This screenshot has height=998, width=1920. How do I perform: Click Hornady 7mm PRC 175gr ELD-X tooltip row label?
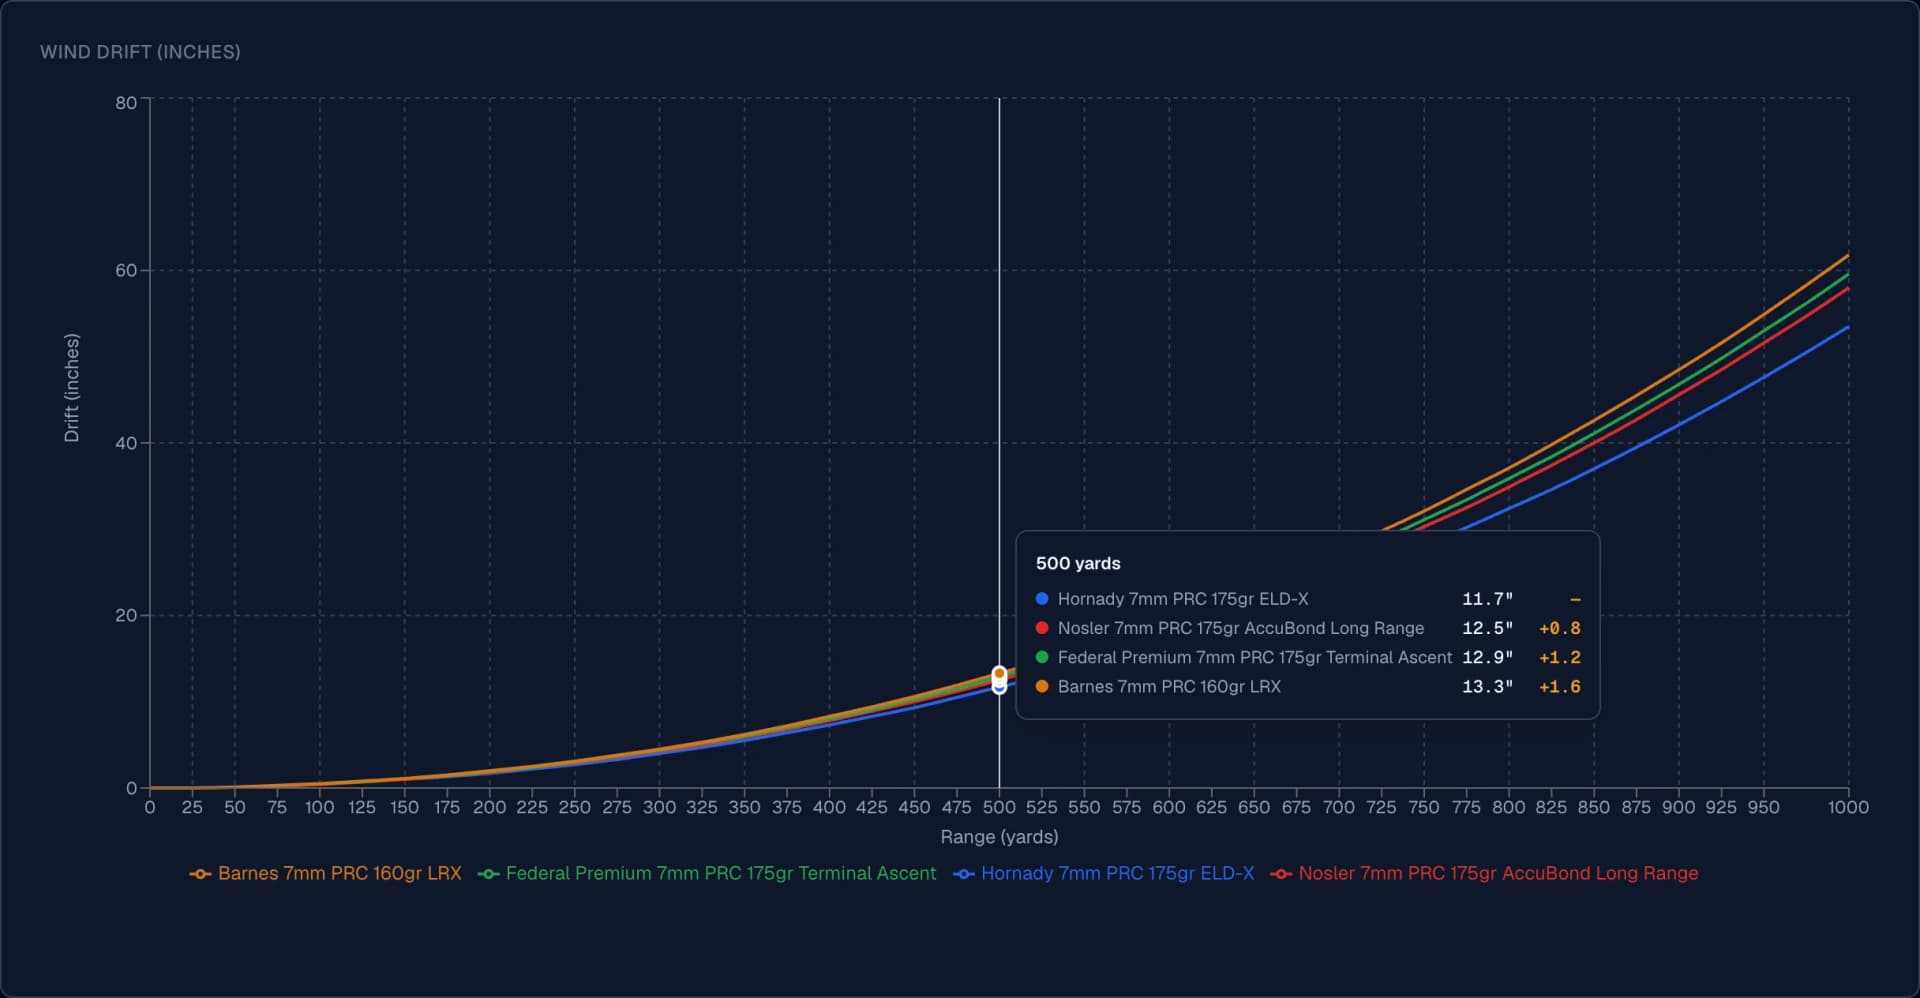click(1183, 599)
